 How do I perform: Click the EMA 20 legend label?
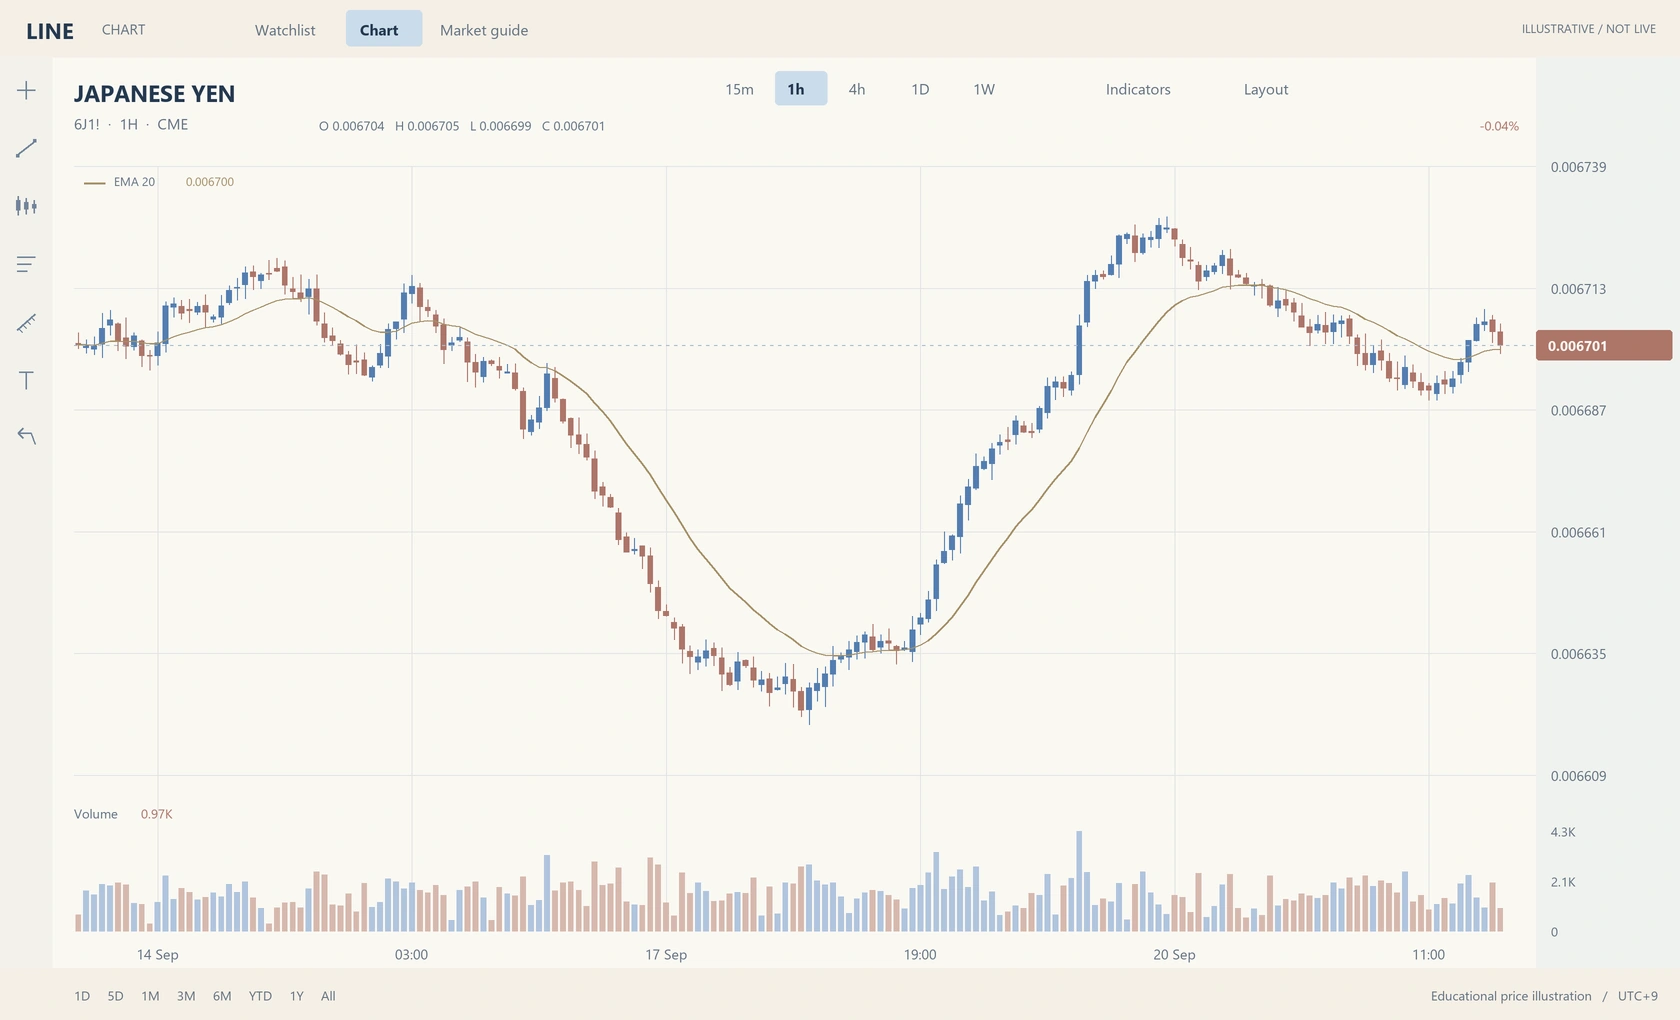click(x=134, y=182)
